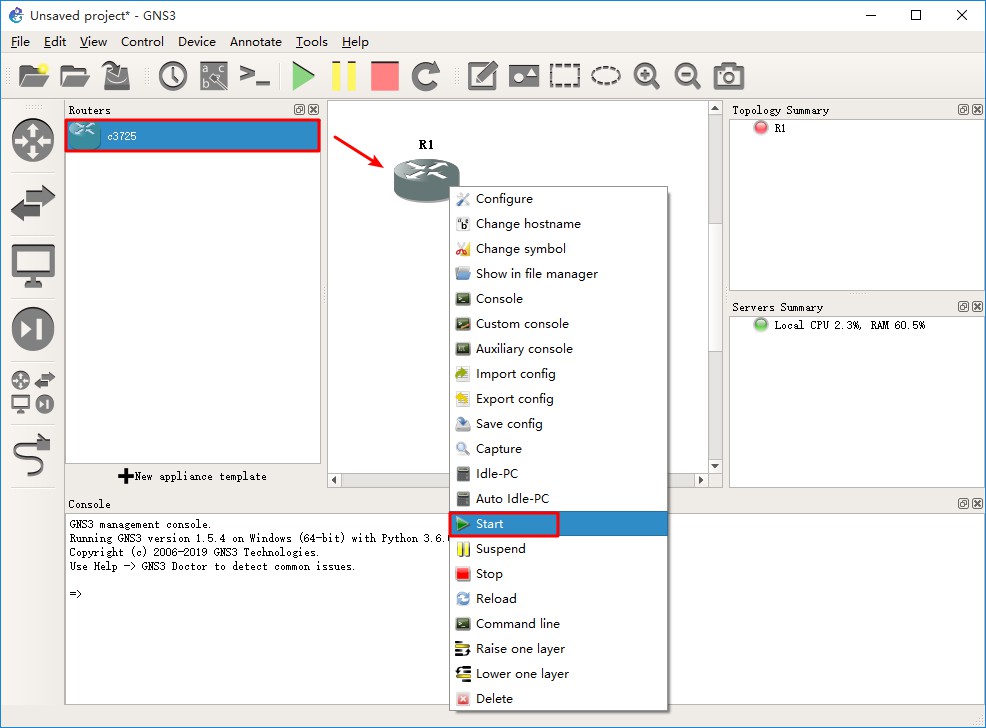Choose Save config menu entry

click(x=558, y=424)
